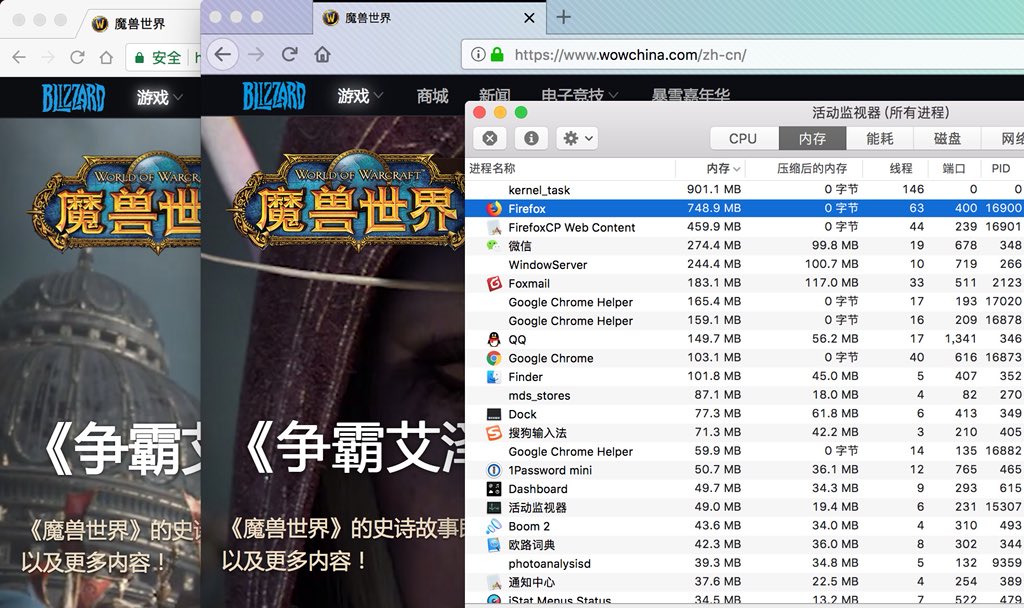Image resolution: width=1024 pixels, height=608 pixels.
Task: Close the 魔兽世界 tab in Firefox
Action: point(530,18)
